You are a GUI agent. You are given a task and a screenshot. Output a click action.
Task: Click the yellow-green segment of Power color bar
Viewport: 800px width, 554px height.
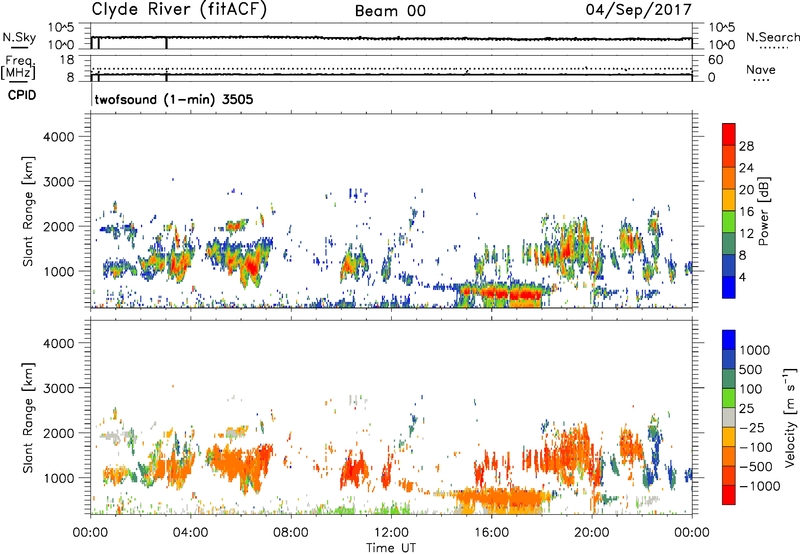tap(729, 222)
